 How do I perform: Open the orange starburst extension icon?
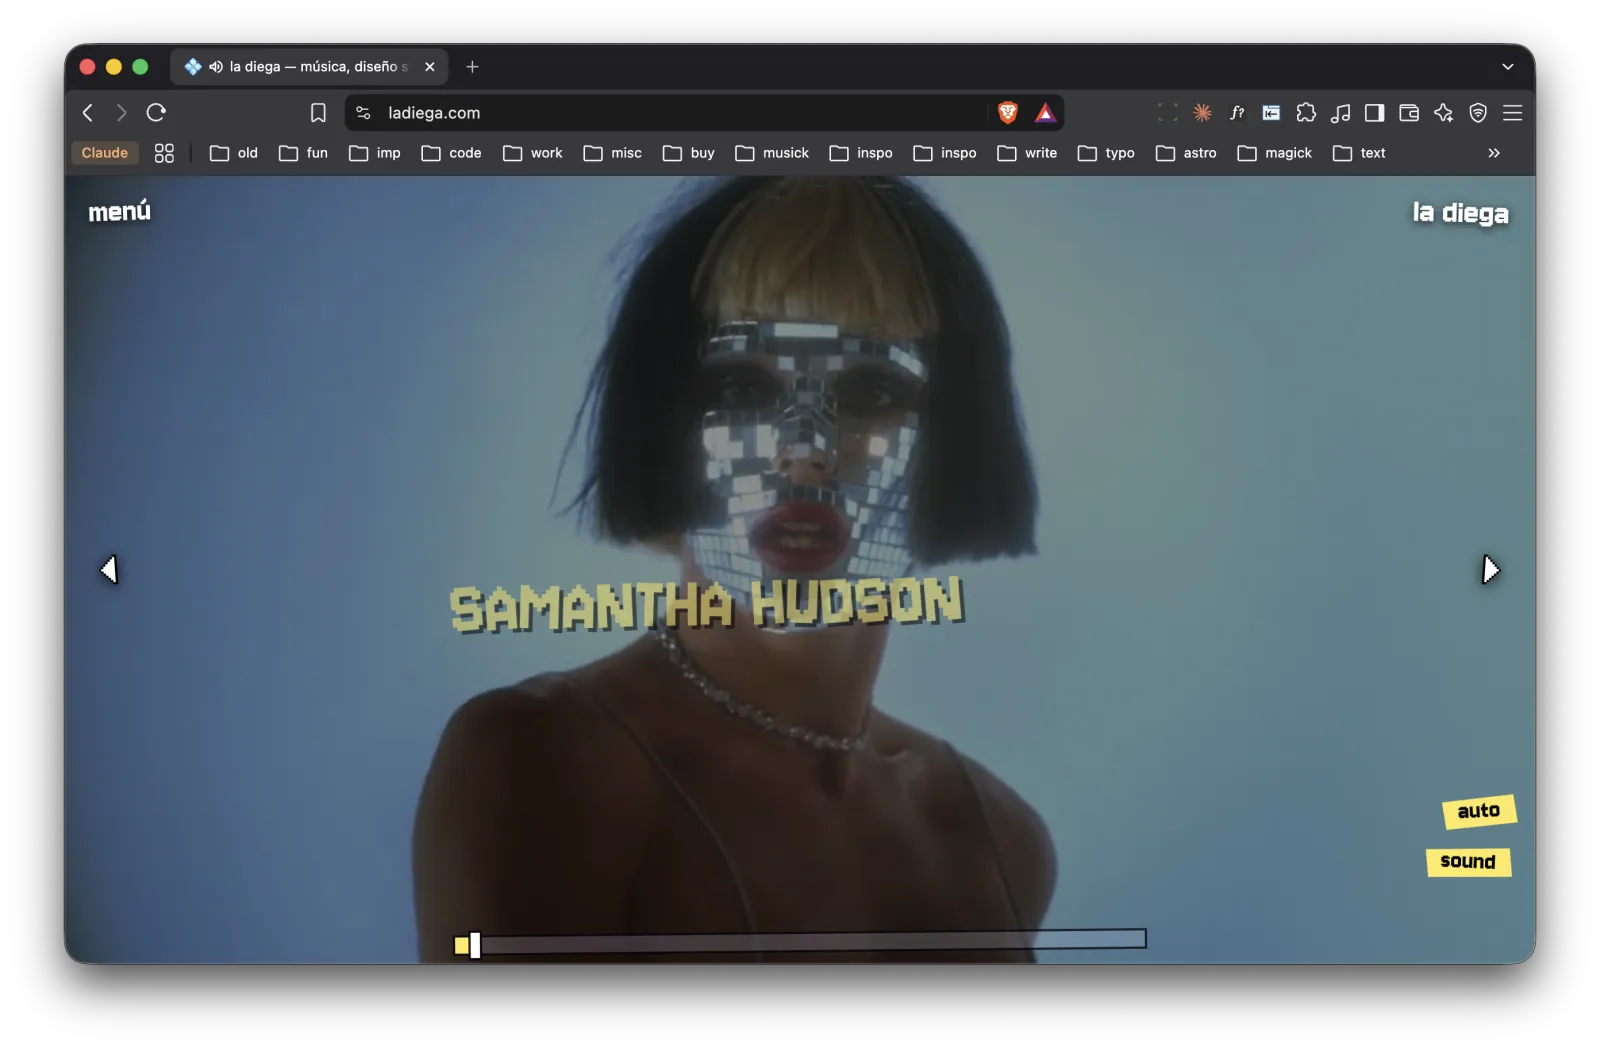click(1202, 113)
